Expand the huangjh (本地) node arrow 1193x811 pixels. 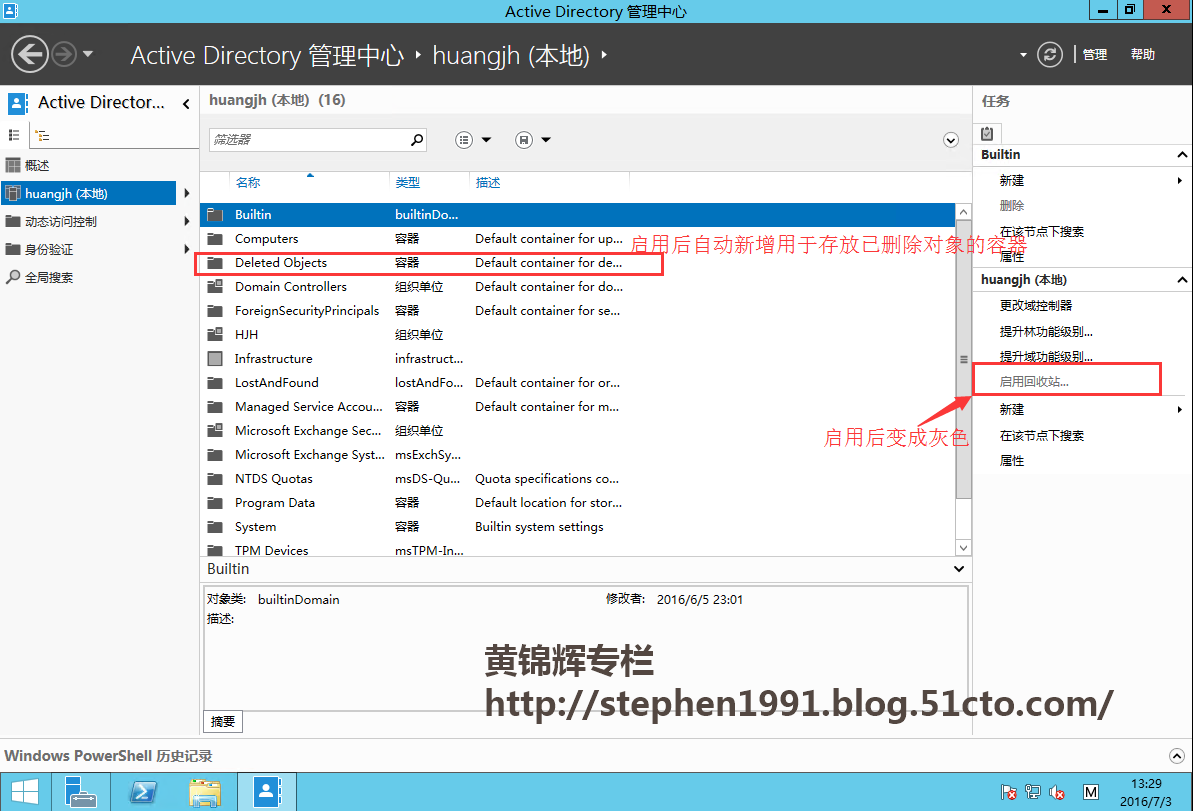pyautogui.click(x=186, y=193)
